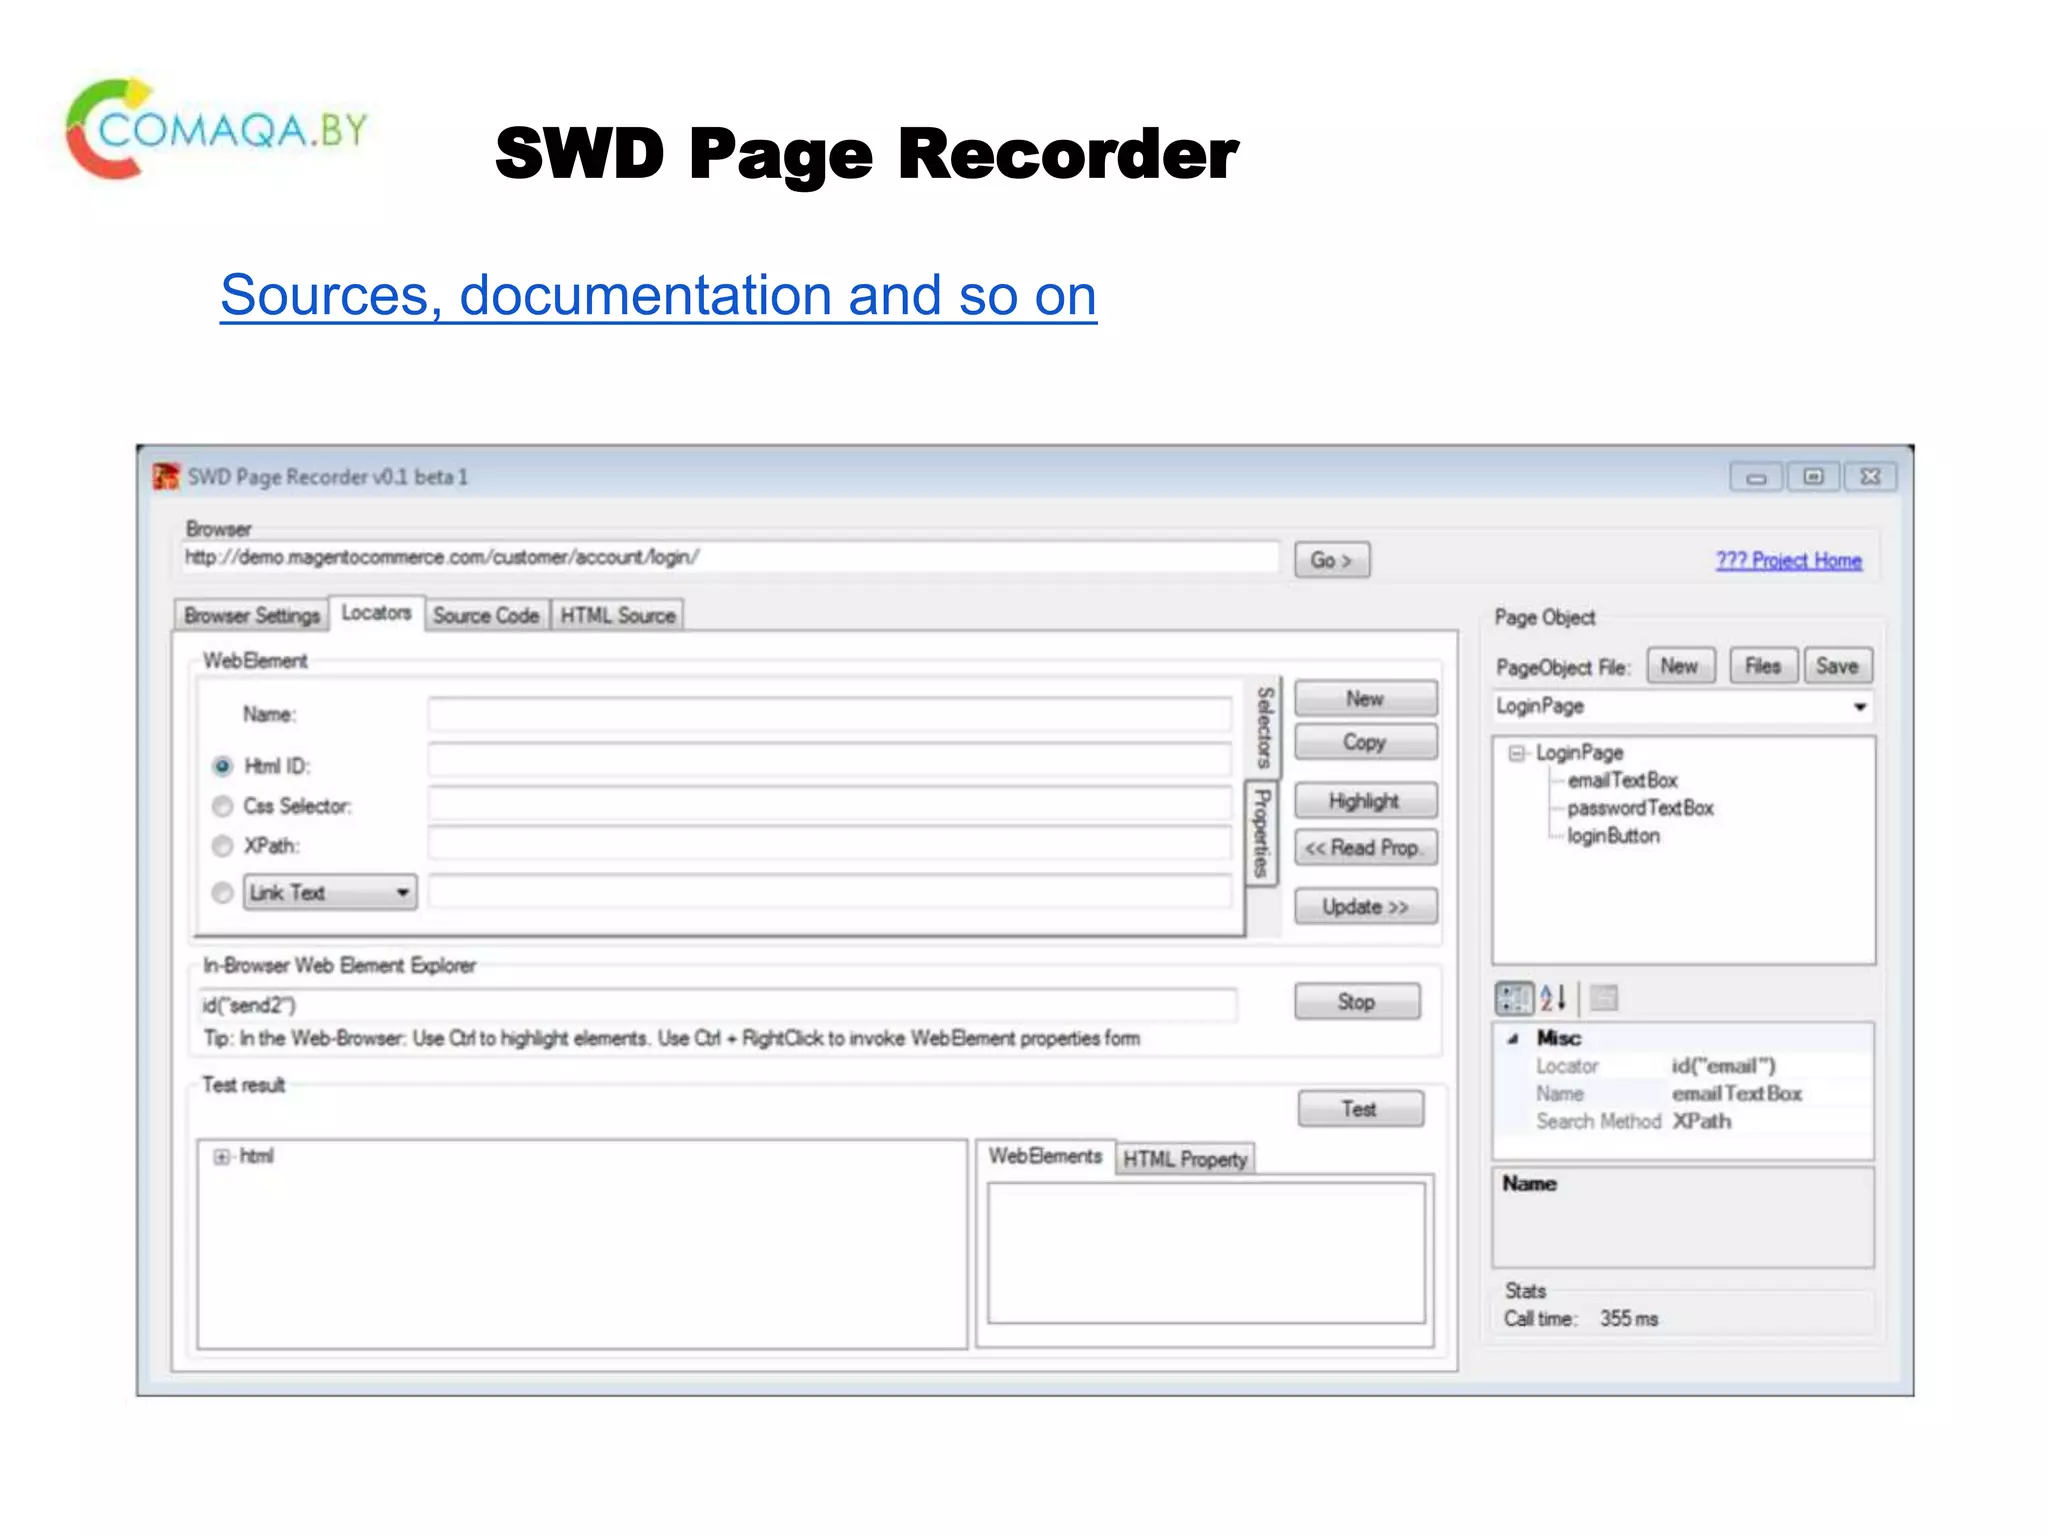Select loginButton in the page object tree
Viewport: 2048px width, 1536px height.
1613,836
